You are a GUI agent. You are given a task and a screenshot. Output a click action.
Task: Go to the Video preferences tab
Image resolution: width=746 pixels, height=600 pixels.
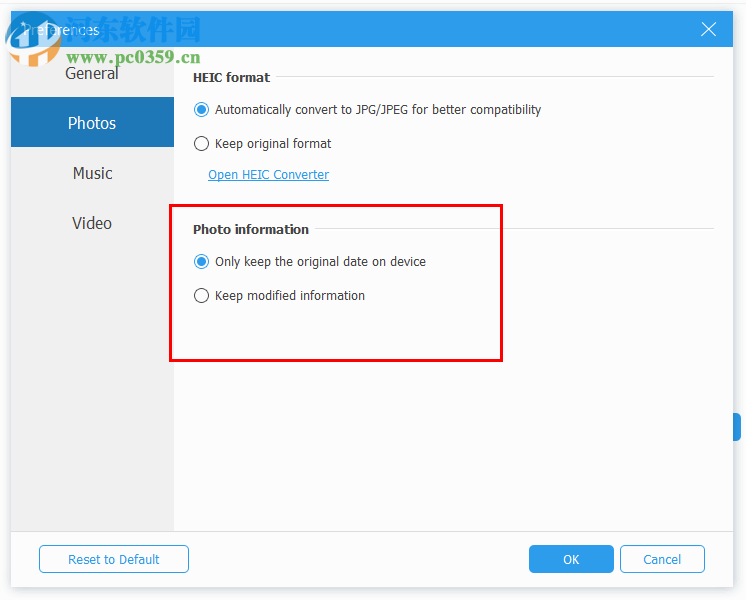point(92,223)
